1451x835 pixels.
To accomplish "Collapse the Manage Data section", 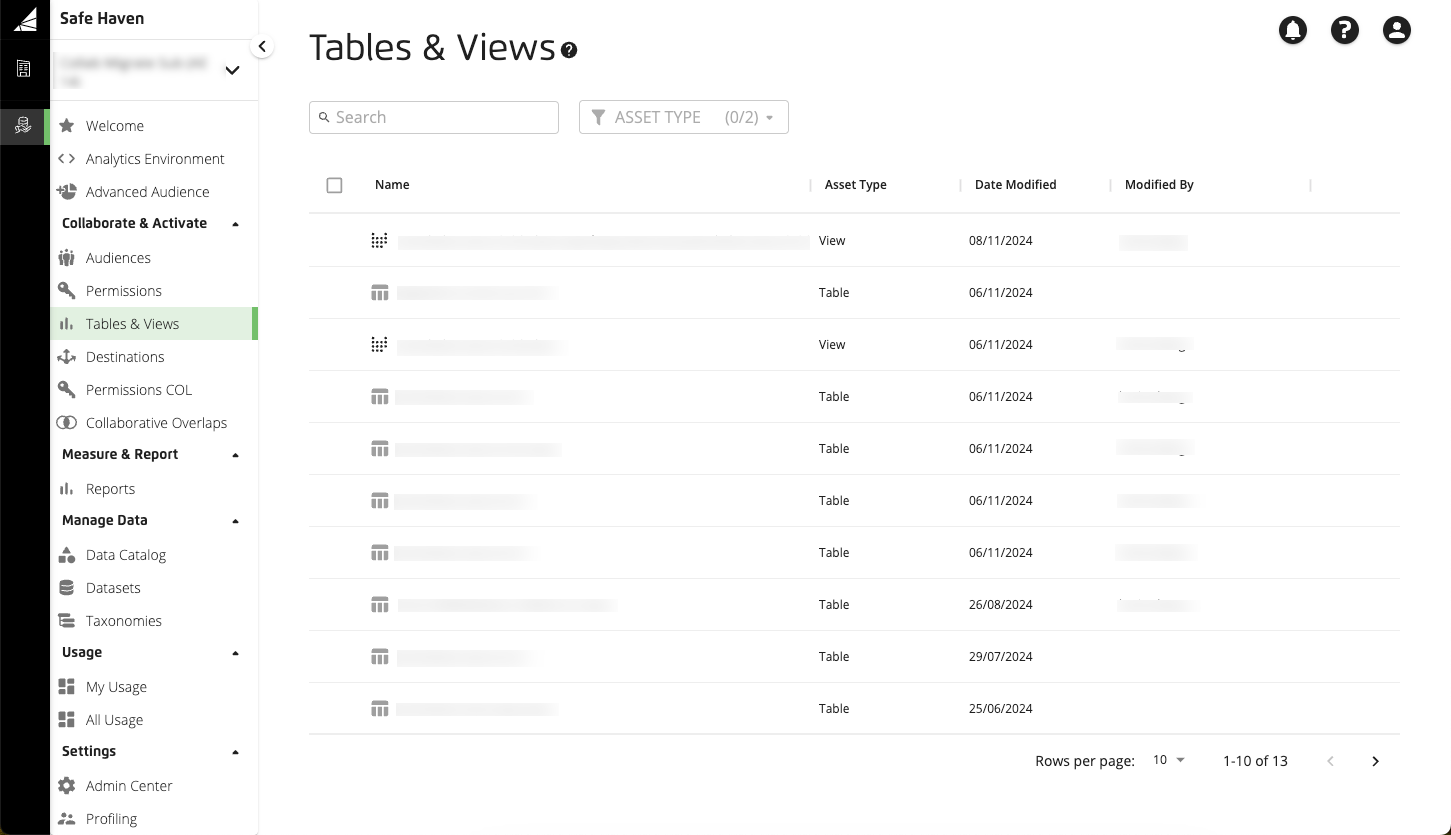I will (235, 521).
